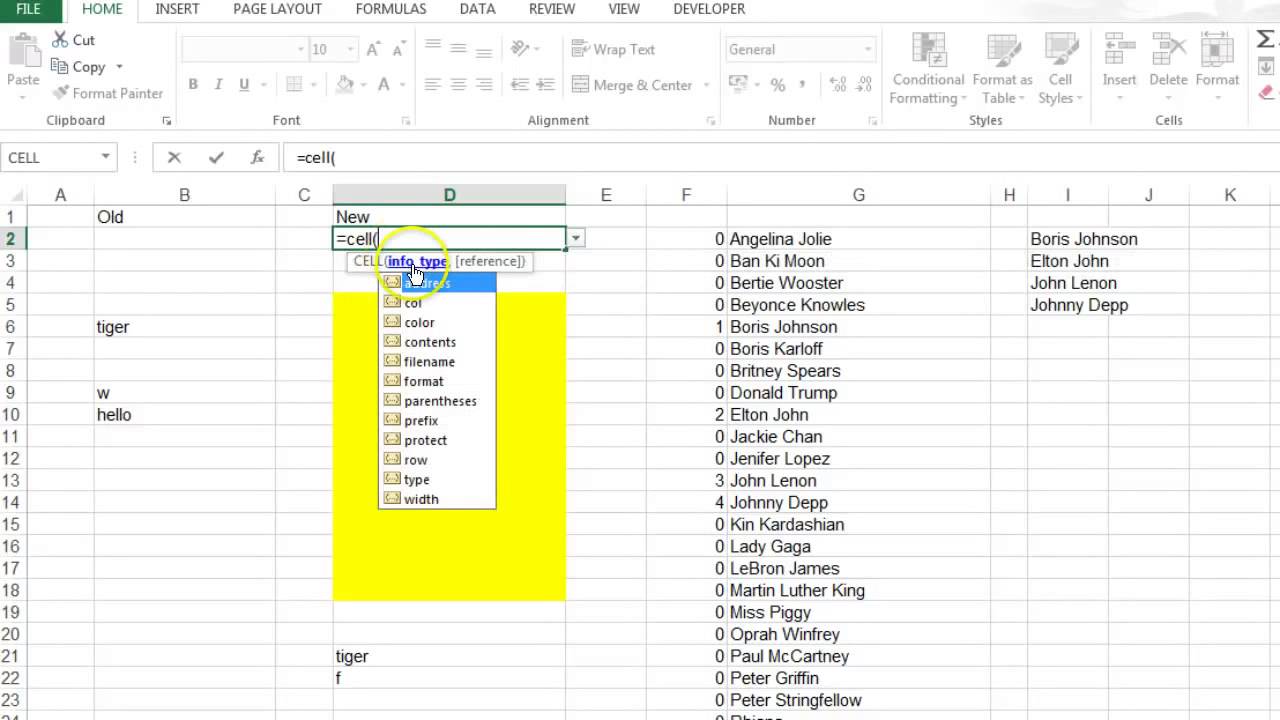Select column G header
The image size is (1280, 720).
[x=858, y=195]
